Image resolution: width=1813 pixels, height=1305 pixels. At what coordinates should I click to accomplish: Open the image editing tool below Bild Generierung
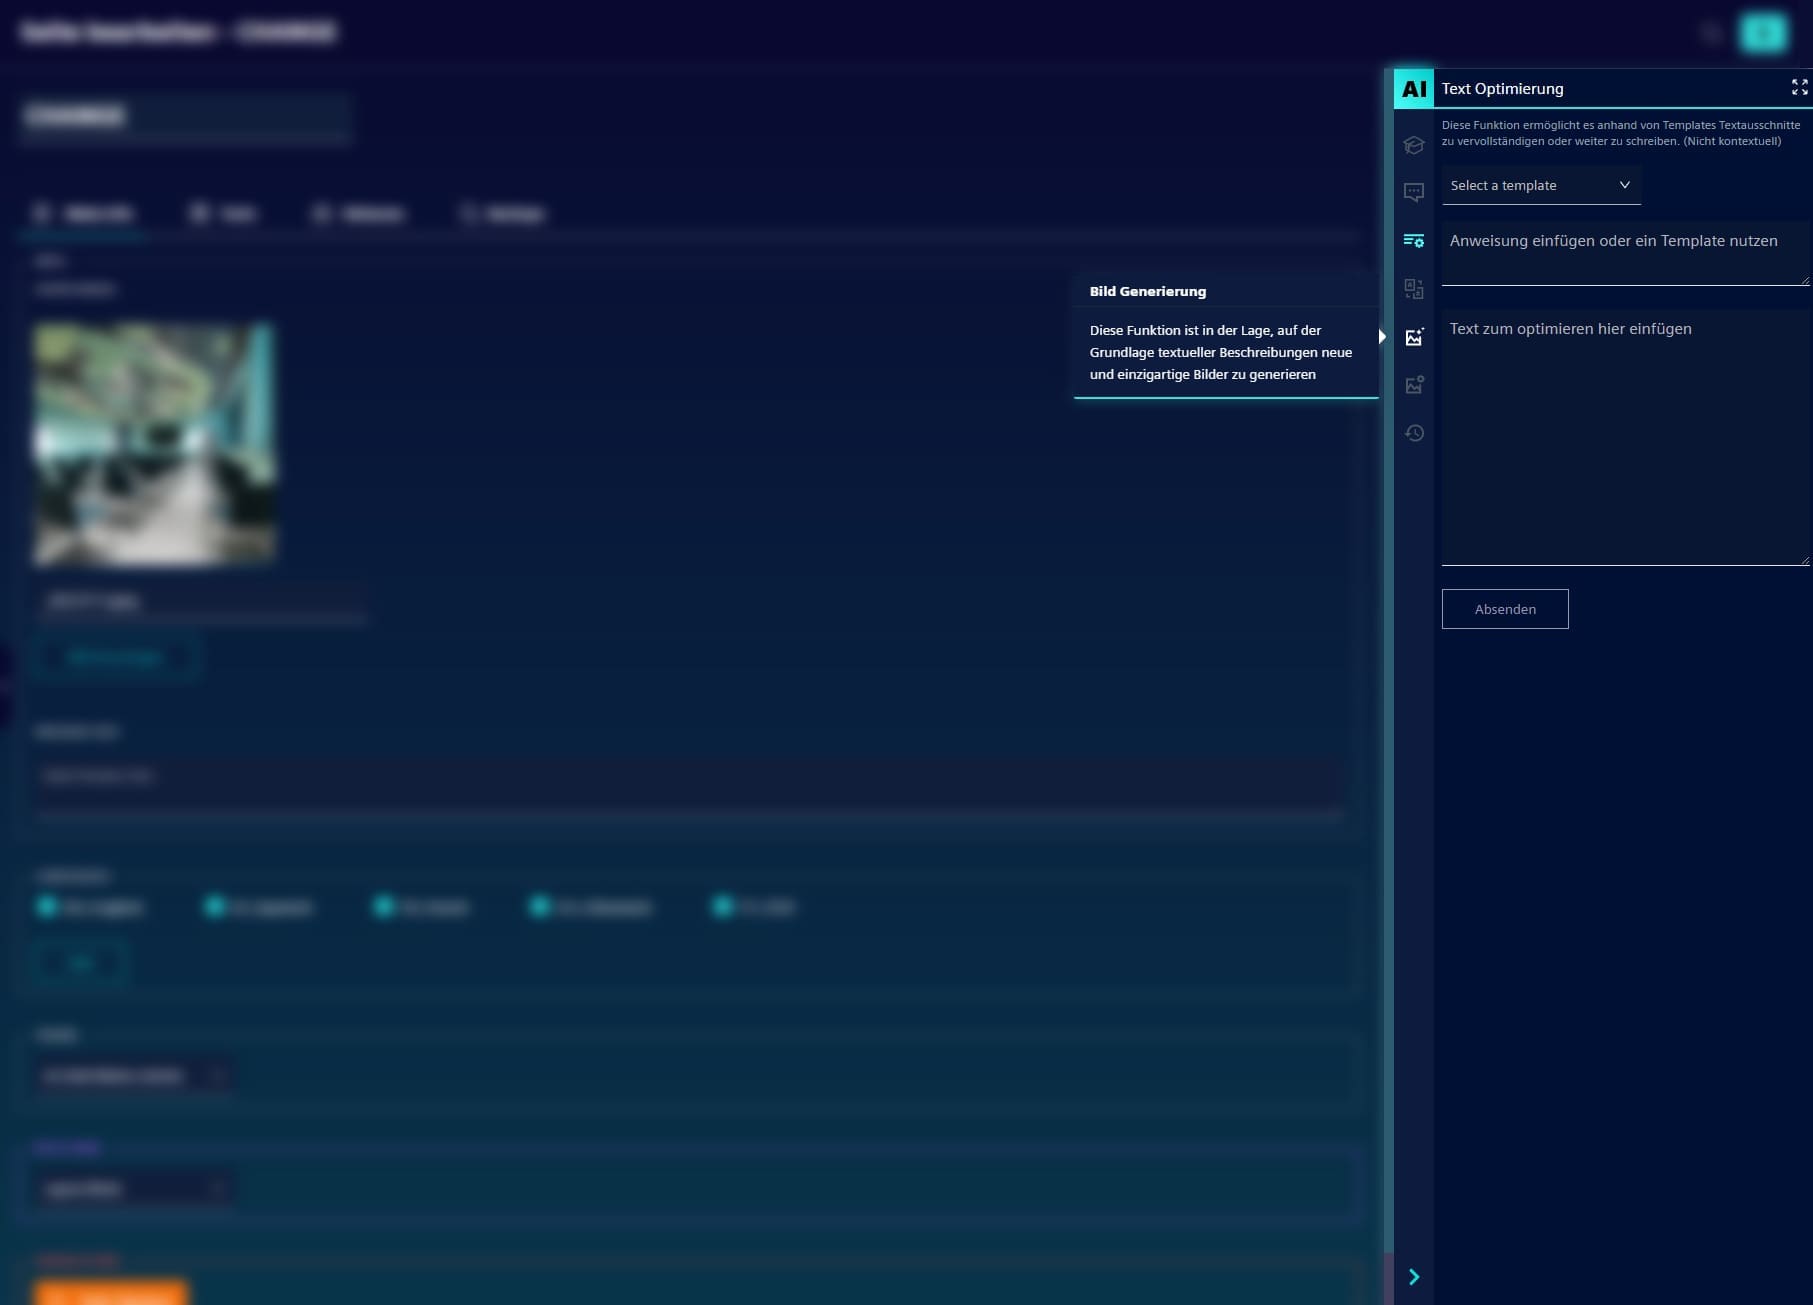tap(1414, 385)
